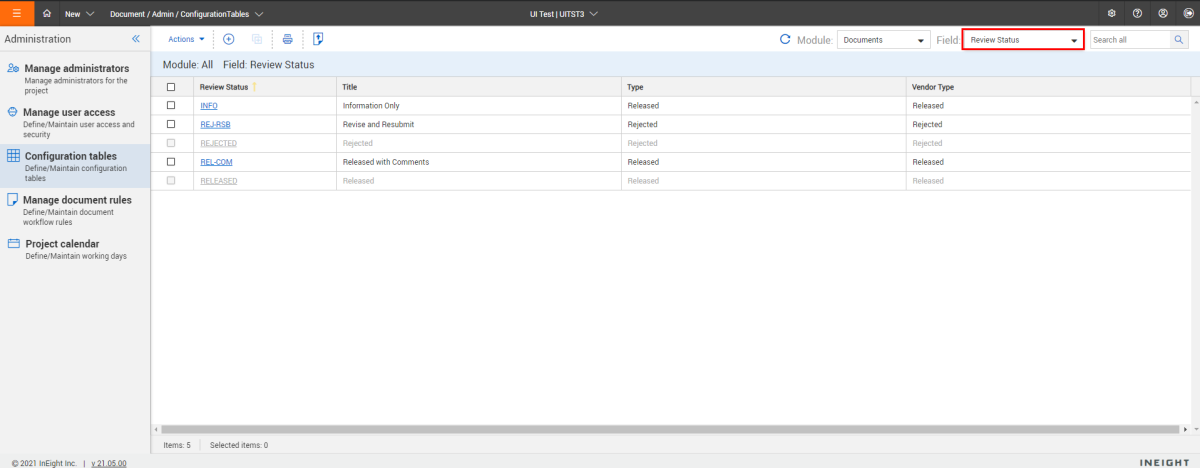Image resolution: width=1200 pixels, height=468 pixels.
Task: Click the search magnifier button
Action: [x=1178, y=40]
